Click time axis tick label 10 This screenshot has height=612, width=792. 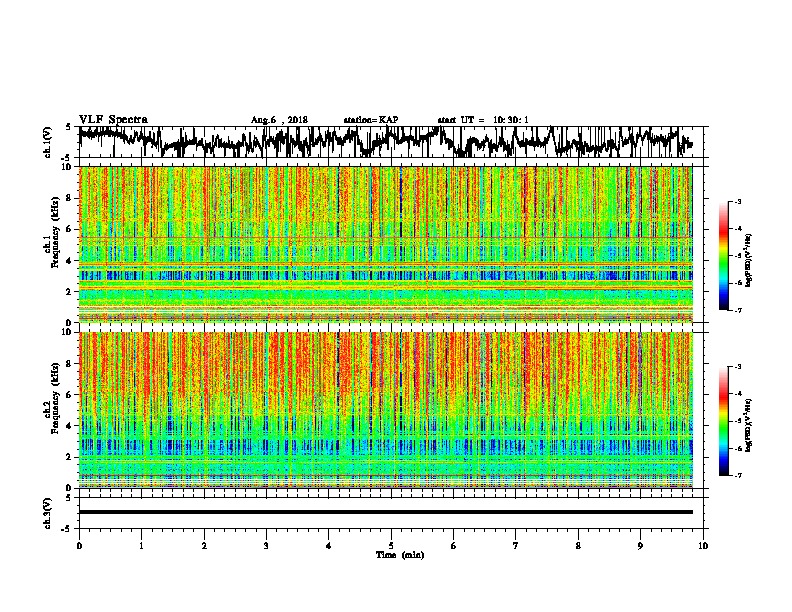703,546
